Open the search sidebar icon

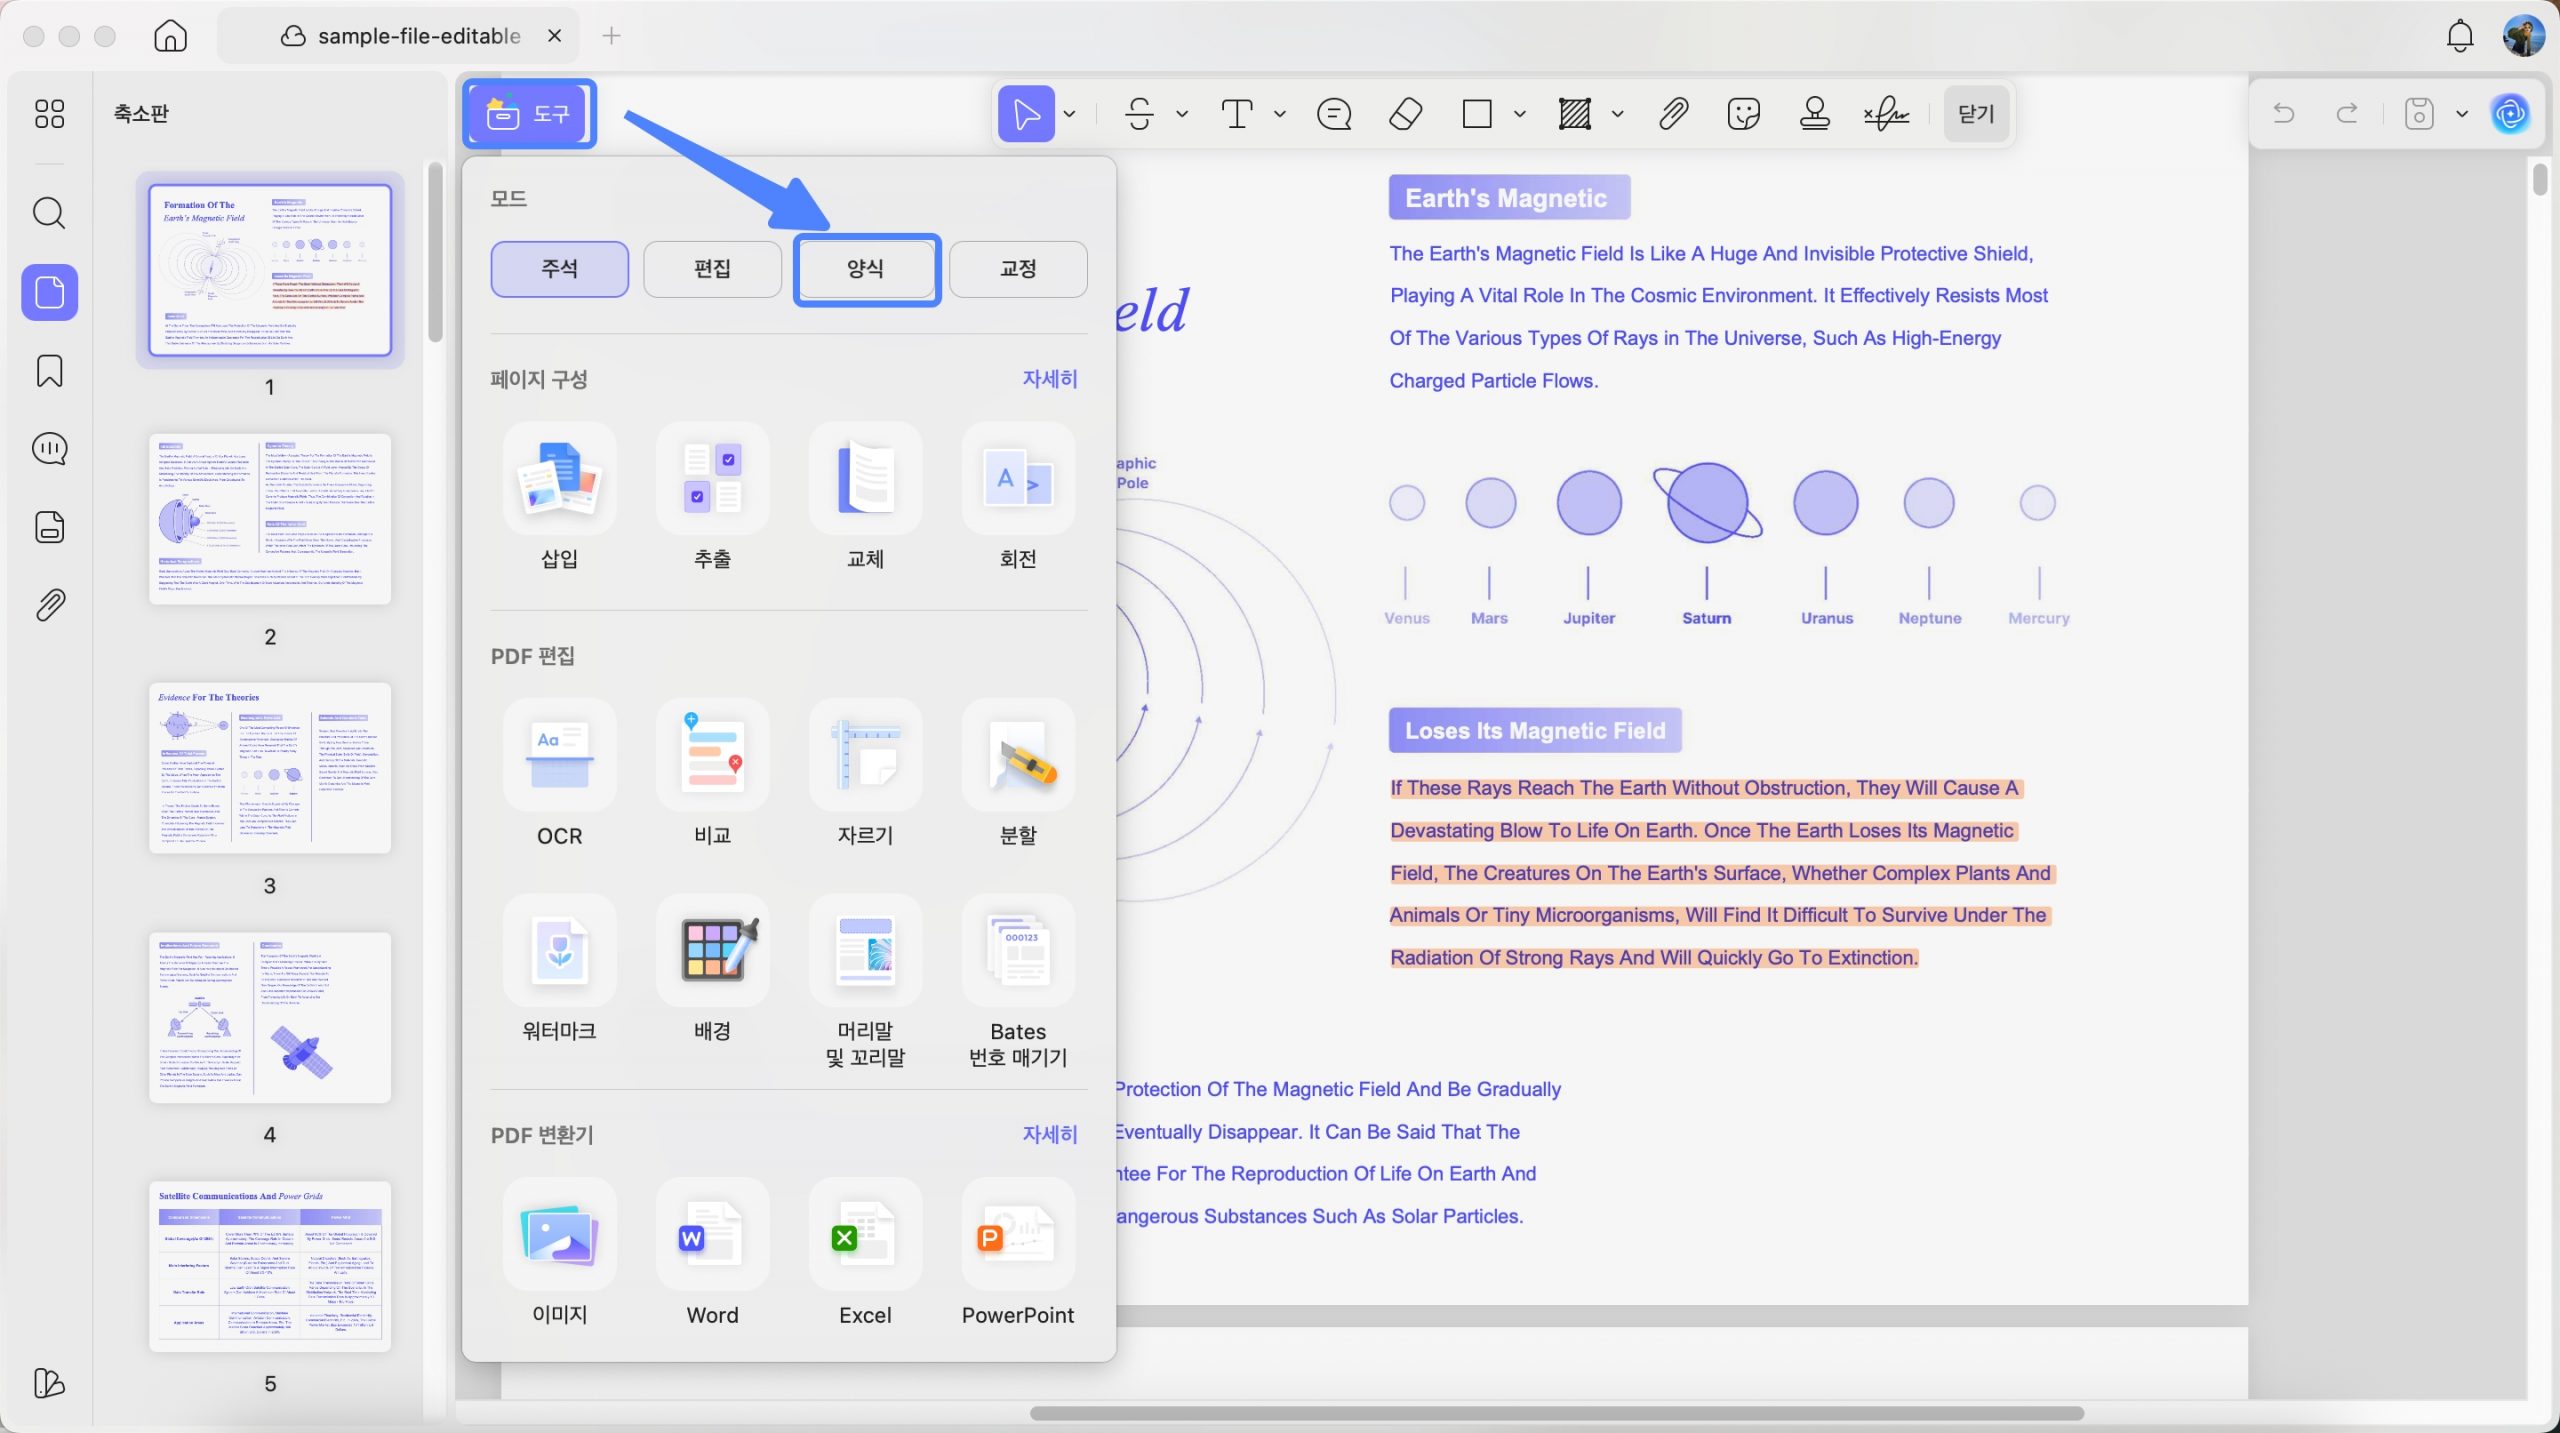(49, 213)
